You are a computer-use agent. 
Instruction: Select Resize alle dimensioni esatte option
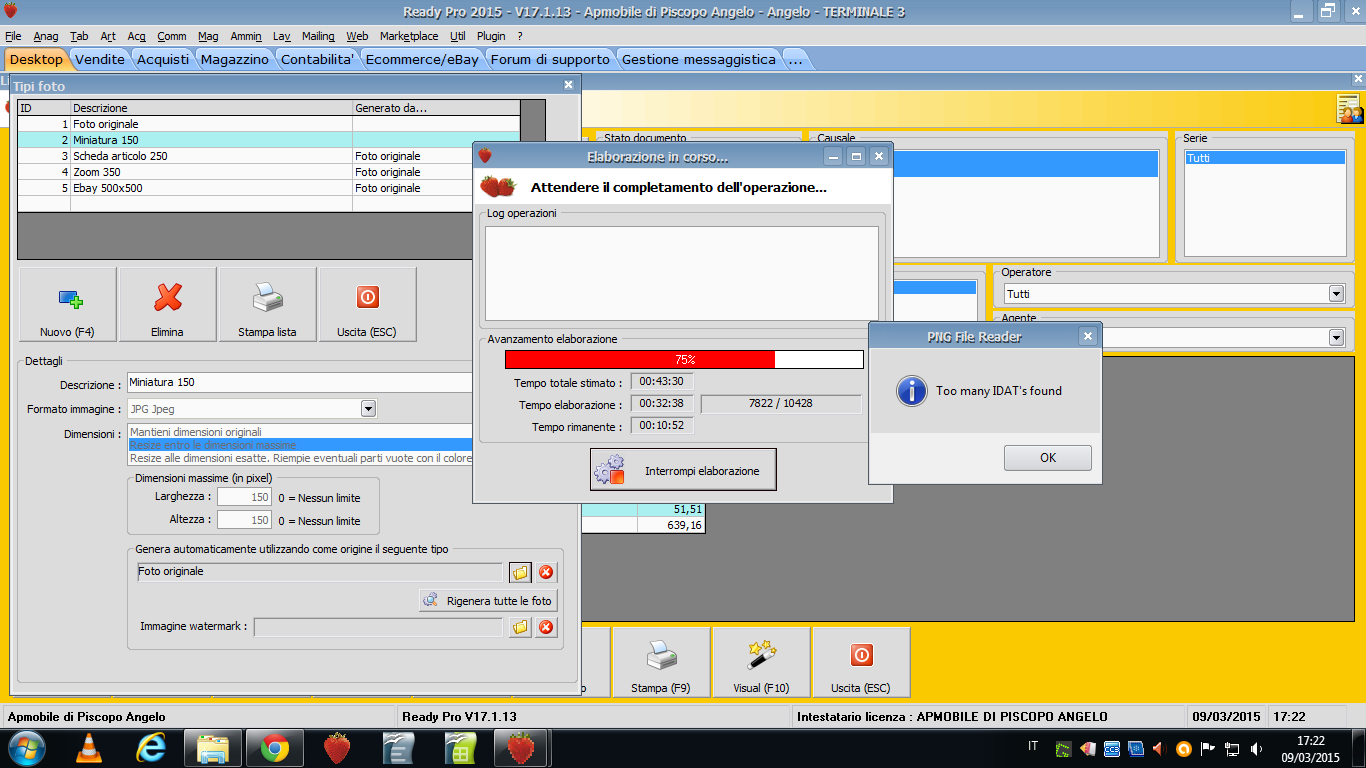coord(300,458)
